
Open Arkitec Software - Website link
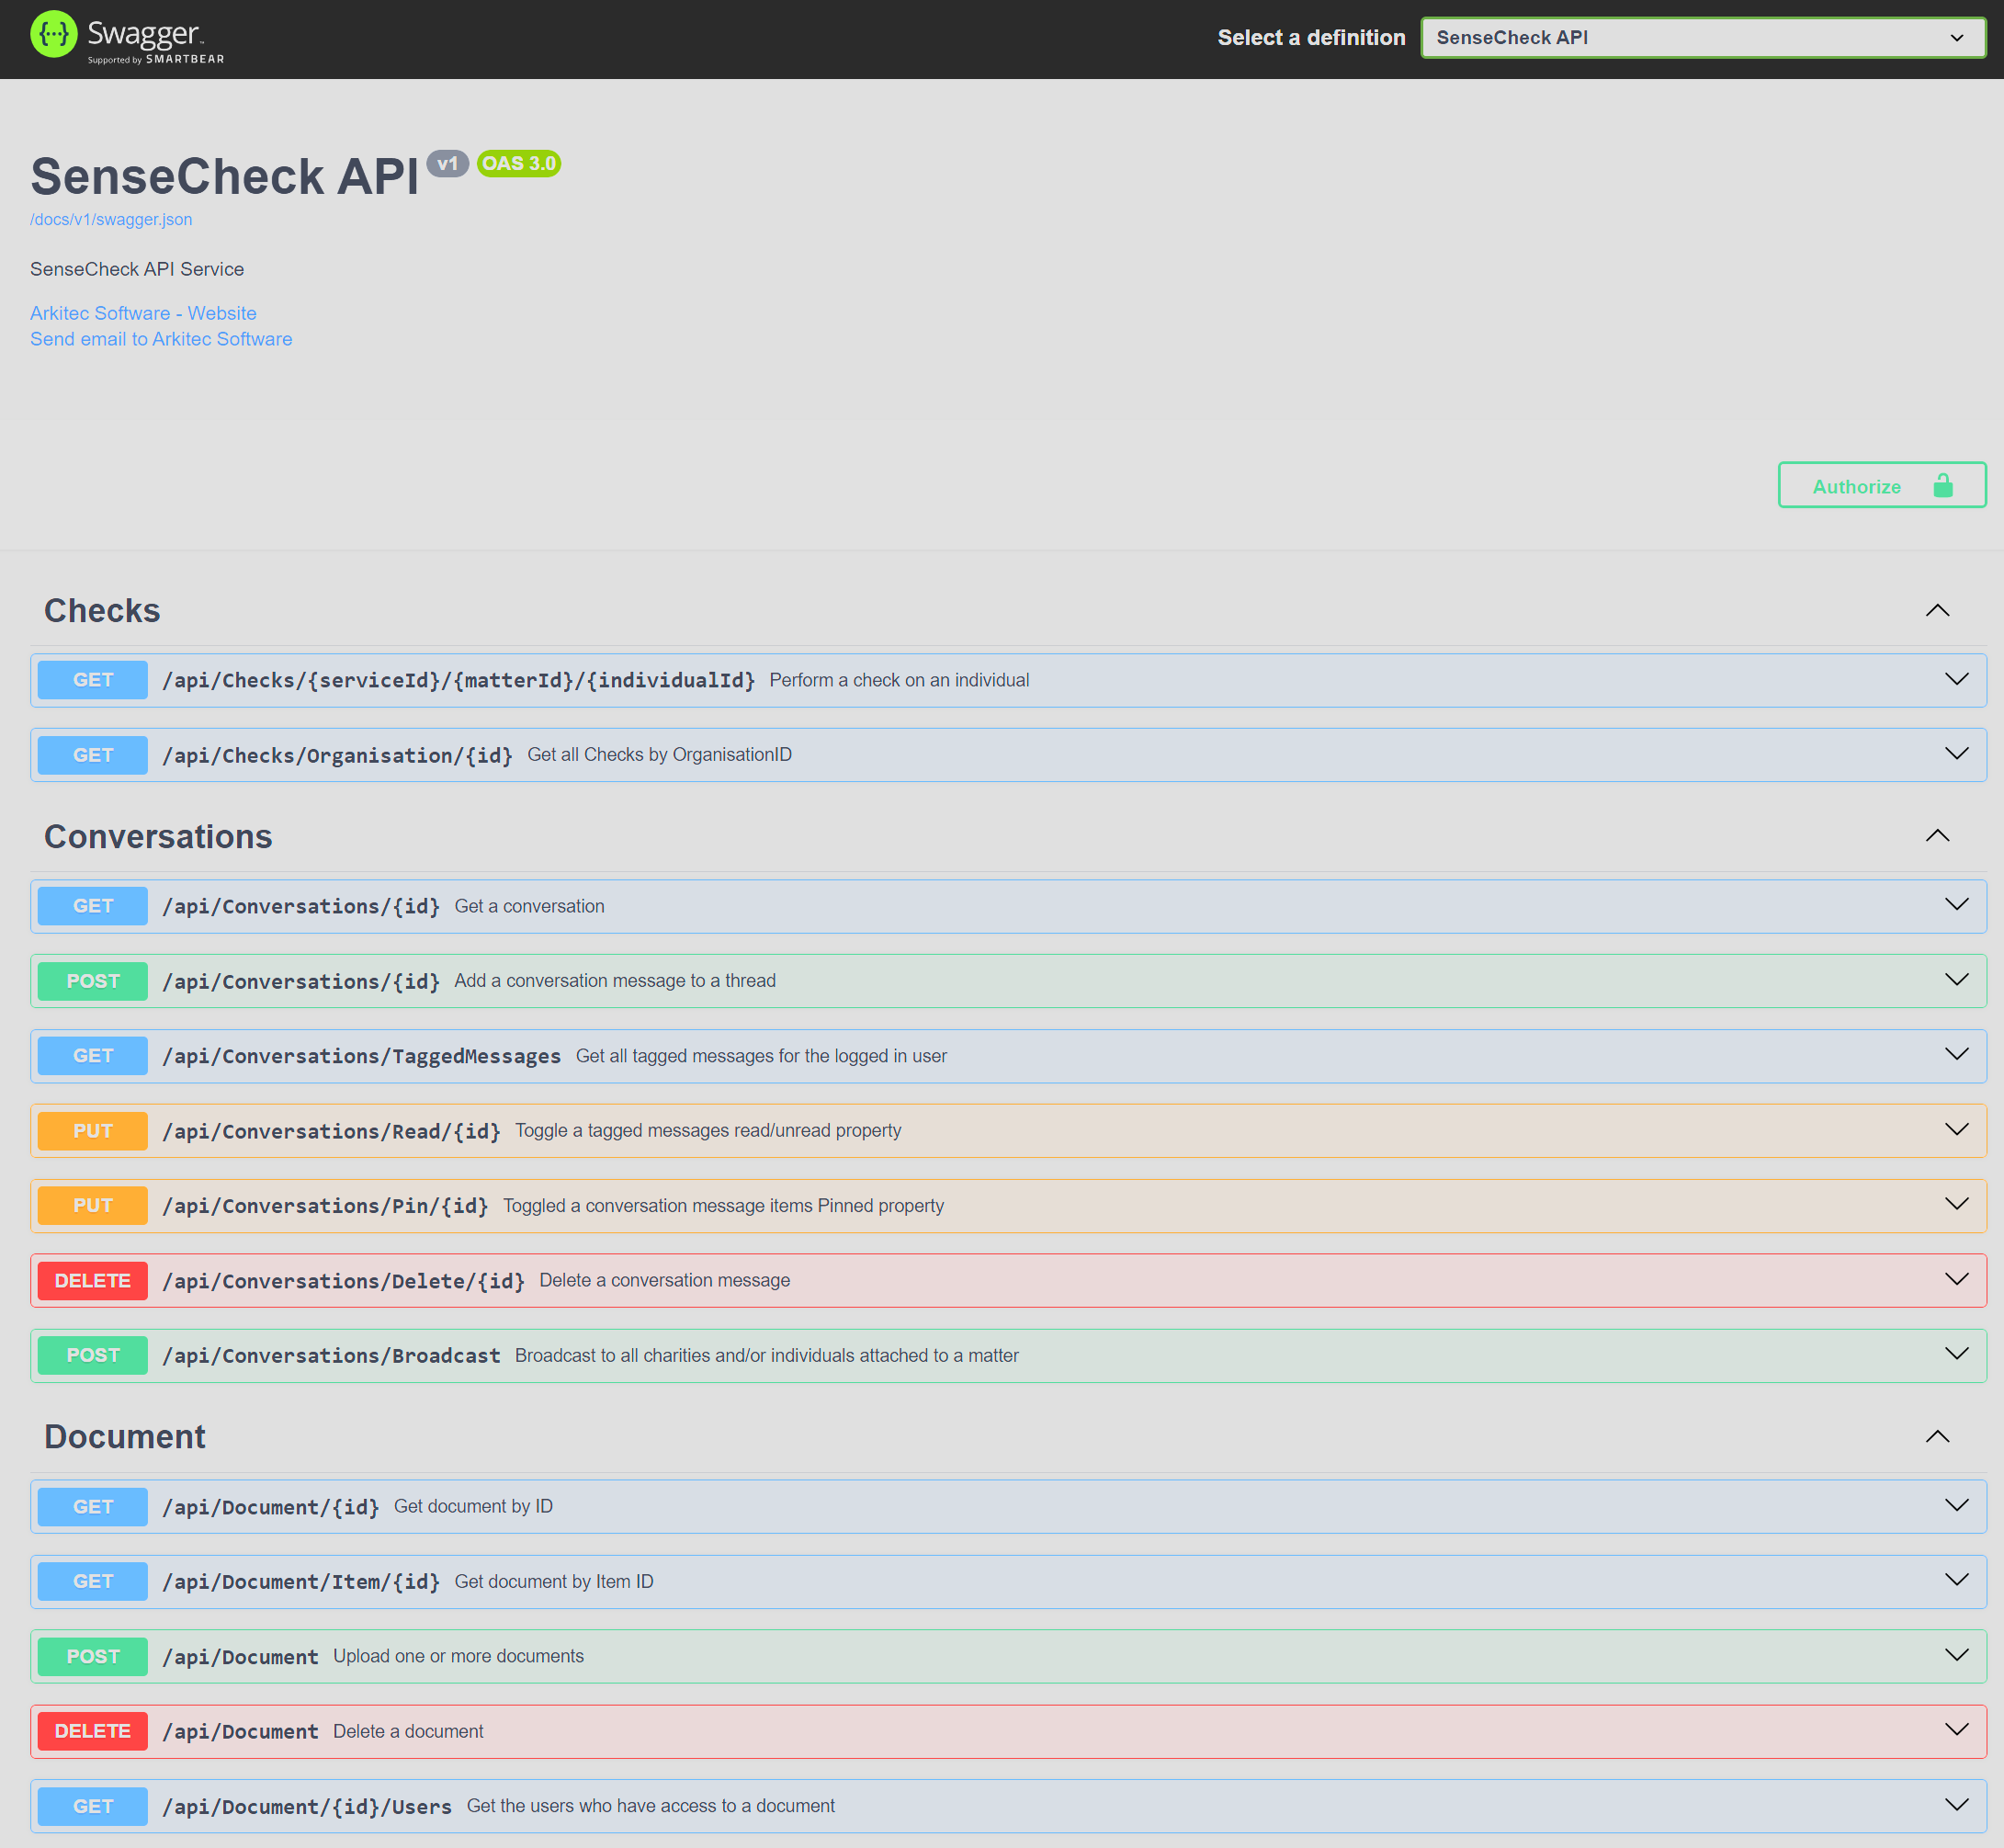(143, 313)
